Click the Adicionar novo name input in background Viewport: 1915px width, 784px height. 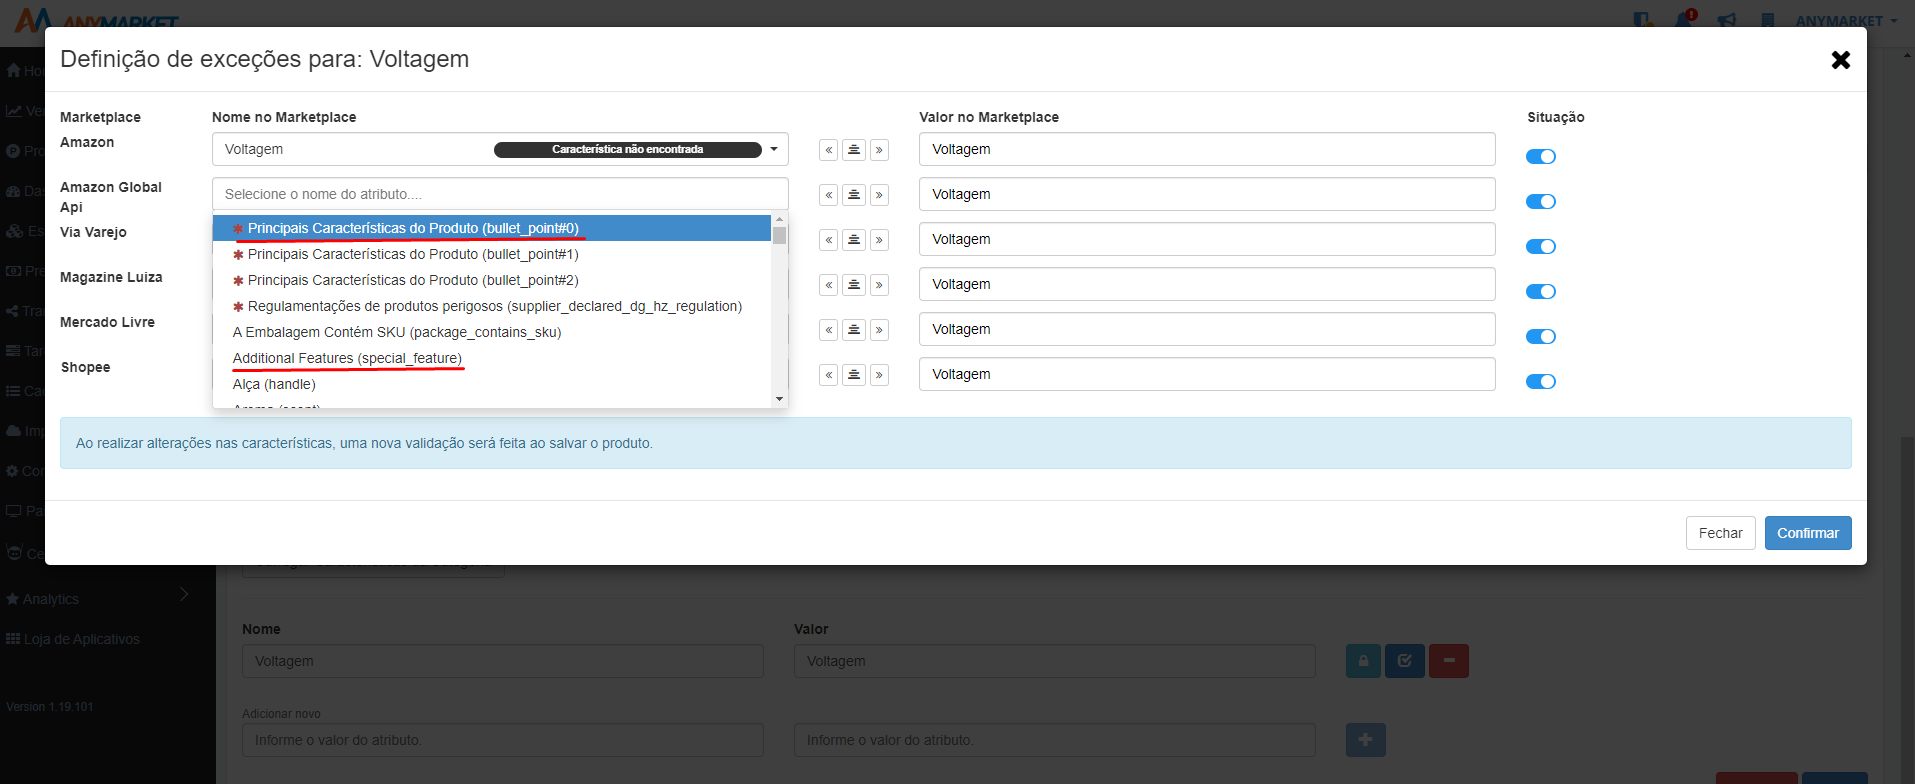503,740
